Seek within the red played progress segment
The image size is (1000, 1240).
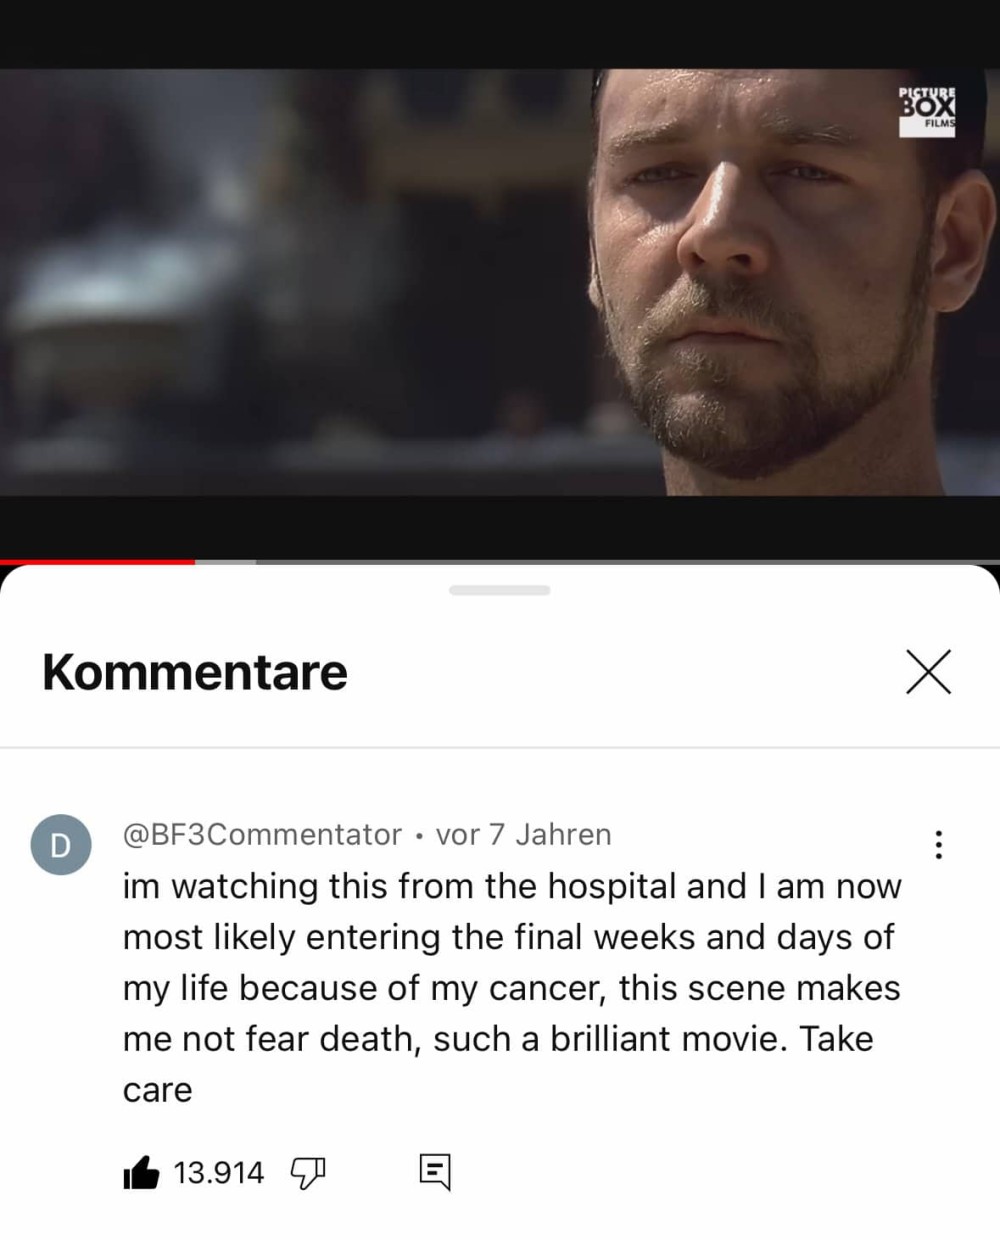[97, 562]
